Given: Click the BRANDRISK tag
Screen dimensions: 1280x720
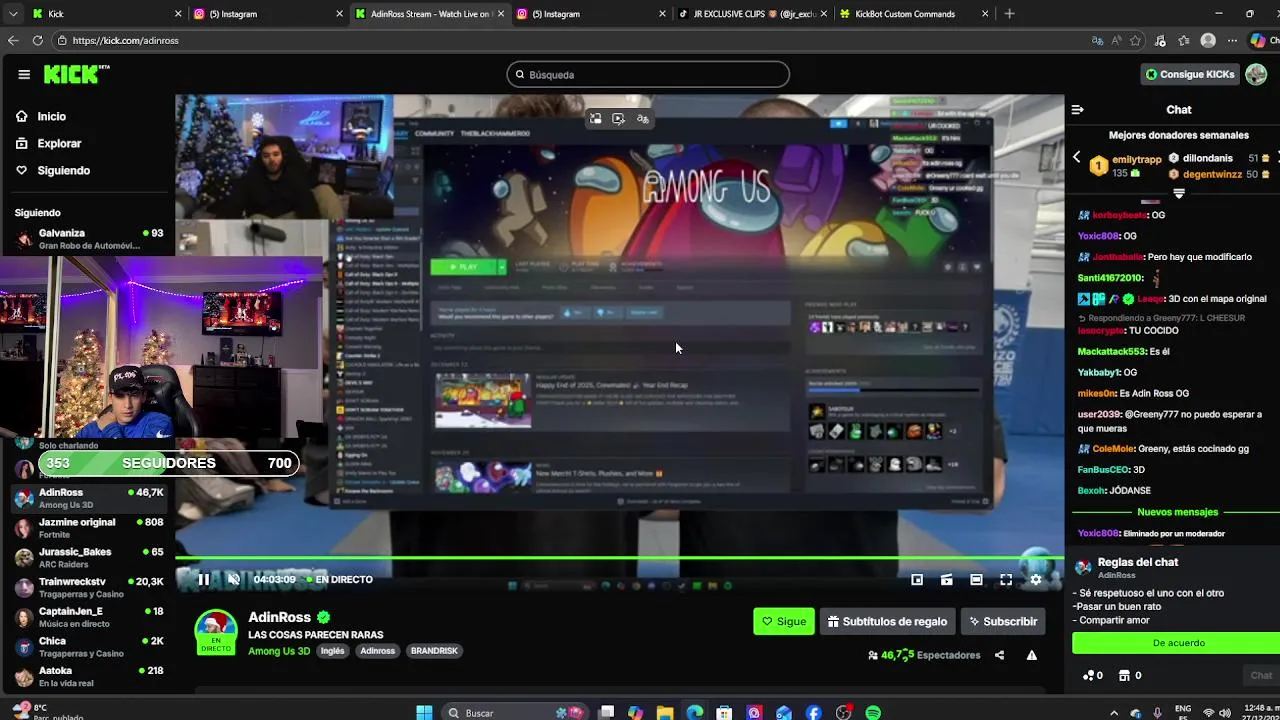Looking at the screenshot, I should [434, 651].
